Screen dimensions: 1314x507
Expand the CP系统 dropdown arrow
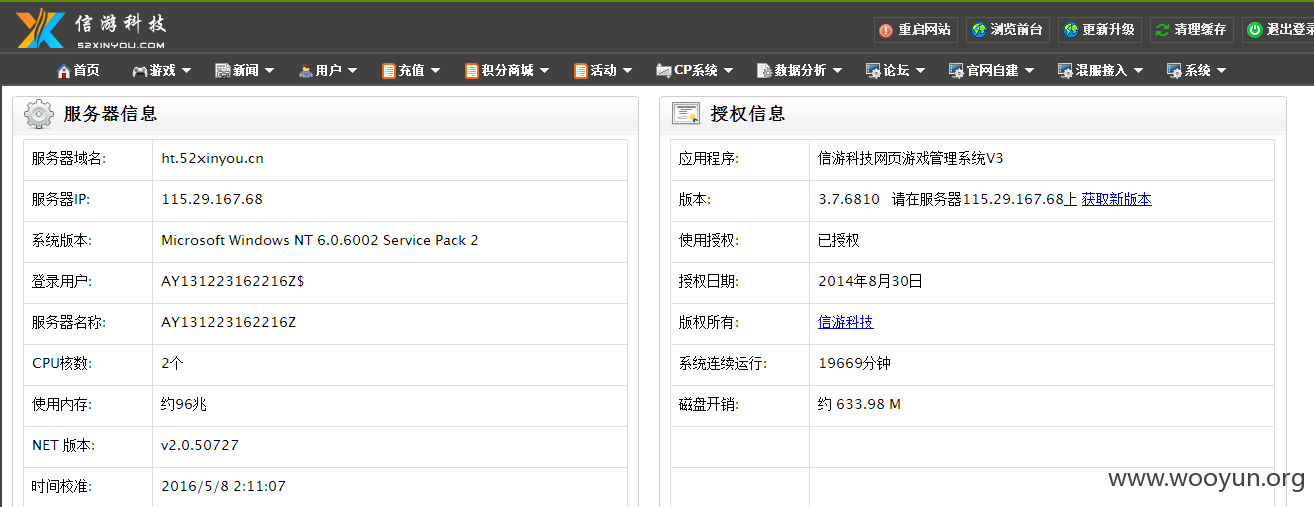tap(729, 71)
